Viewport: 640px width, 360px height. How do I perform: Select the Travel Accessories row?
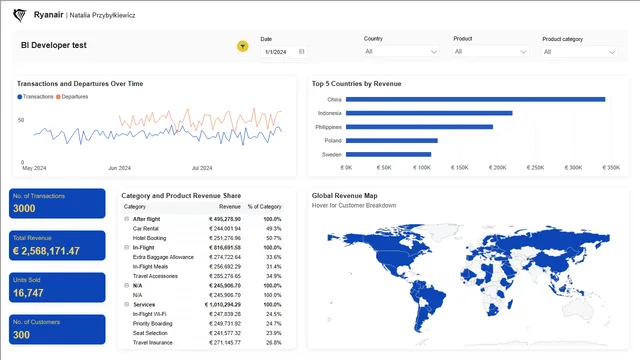pyautogui.click(x=203, y=276)
